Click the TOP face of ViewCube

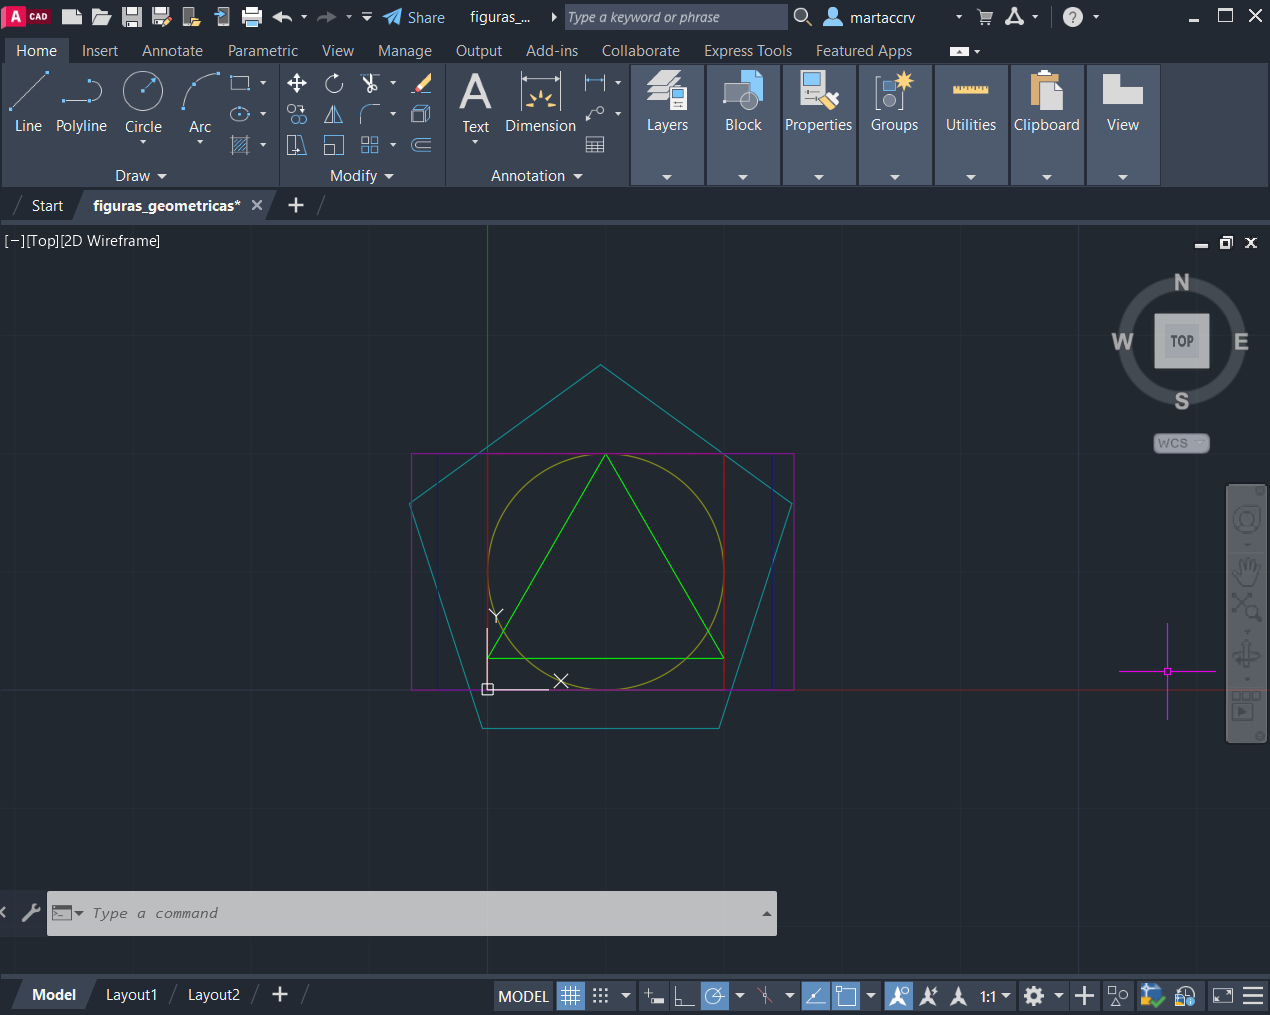(x=1181, y=341)
